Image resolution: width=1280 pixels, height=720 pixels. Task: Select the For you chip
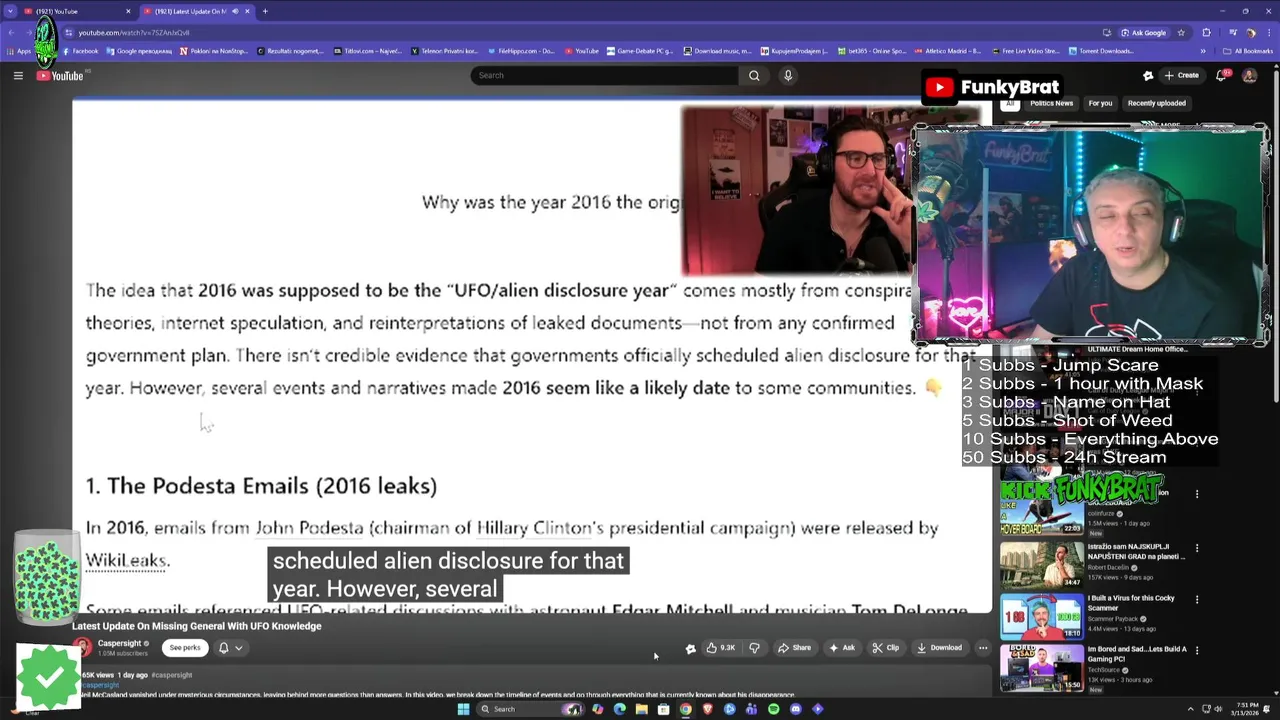click(1100, 103)
